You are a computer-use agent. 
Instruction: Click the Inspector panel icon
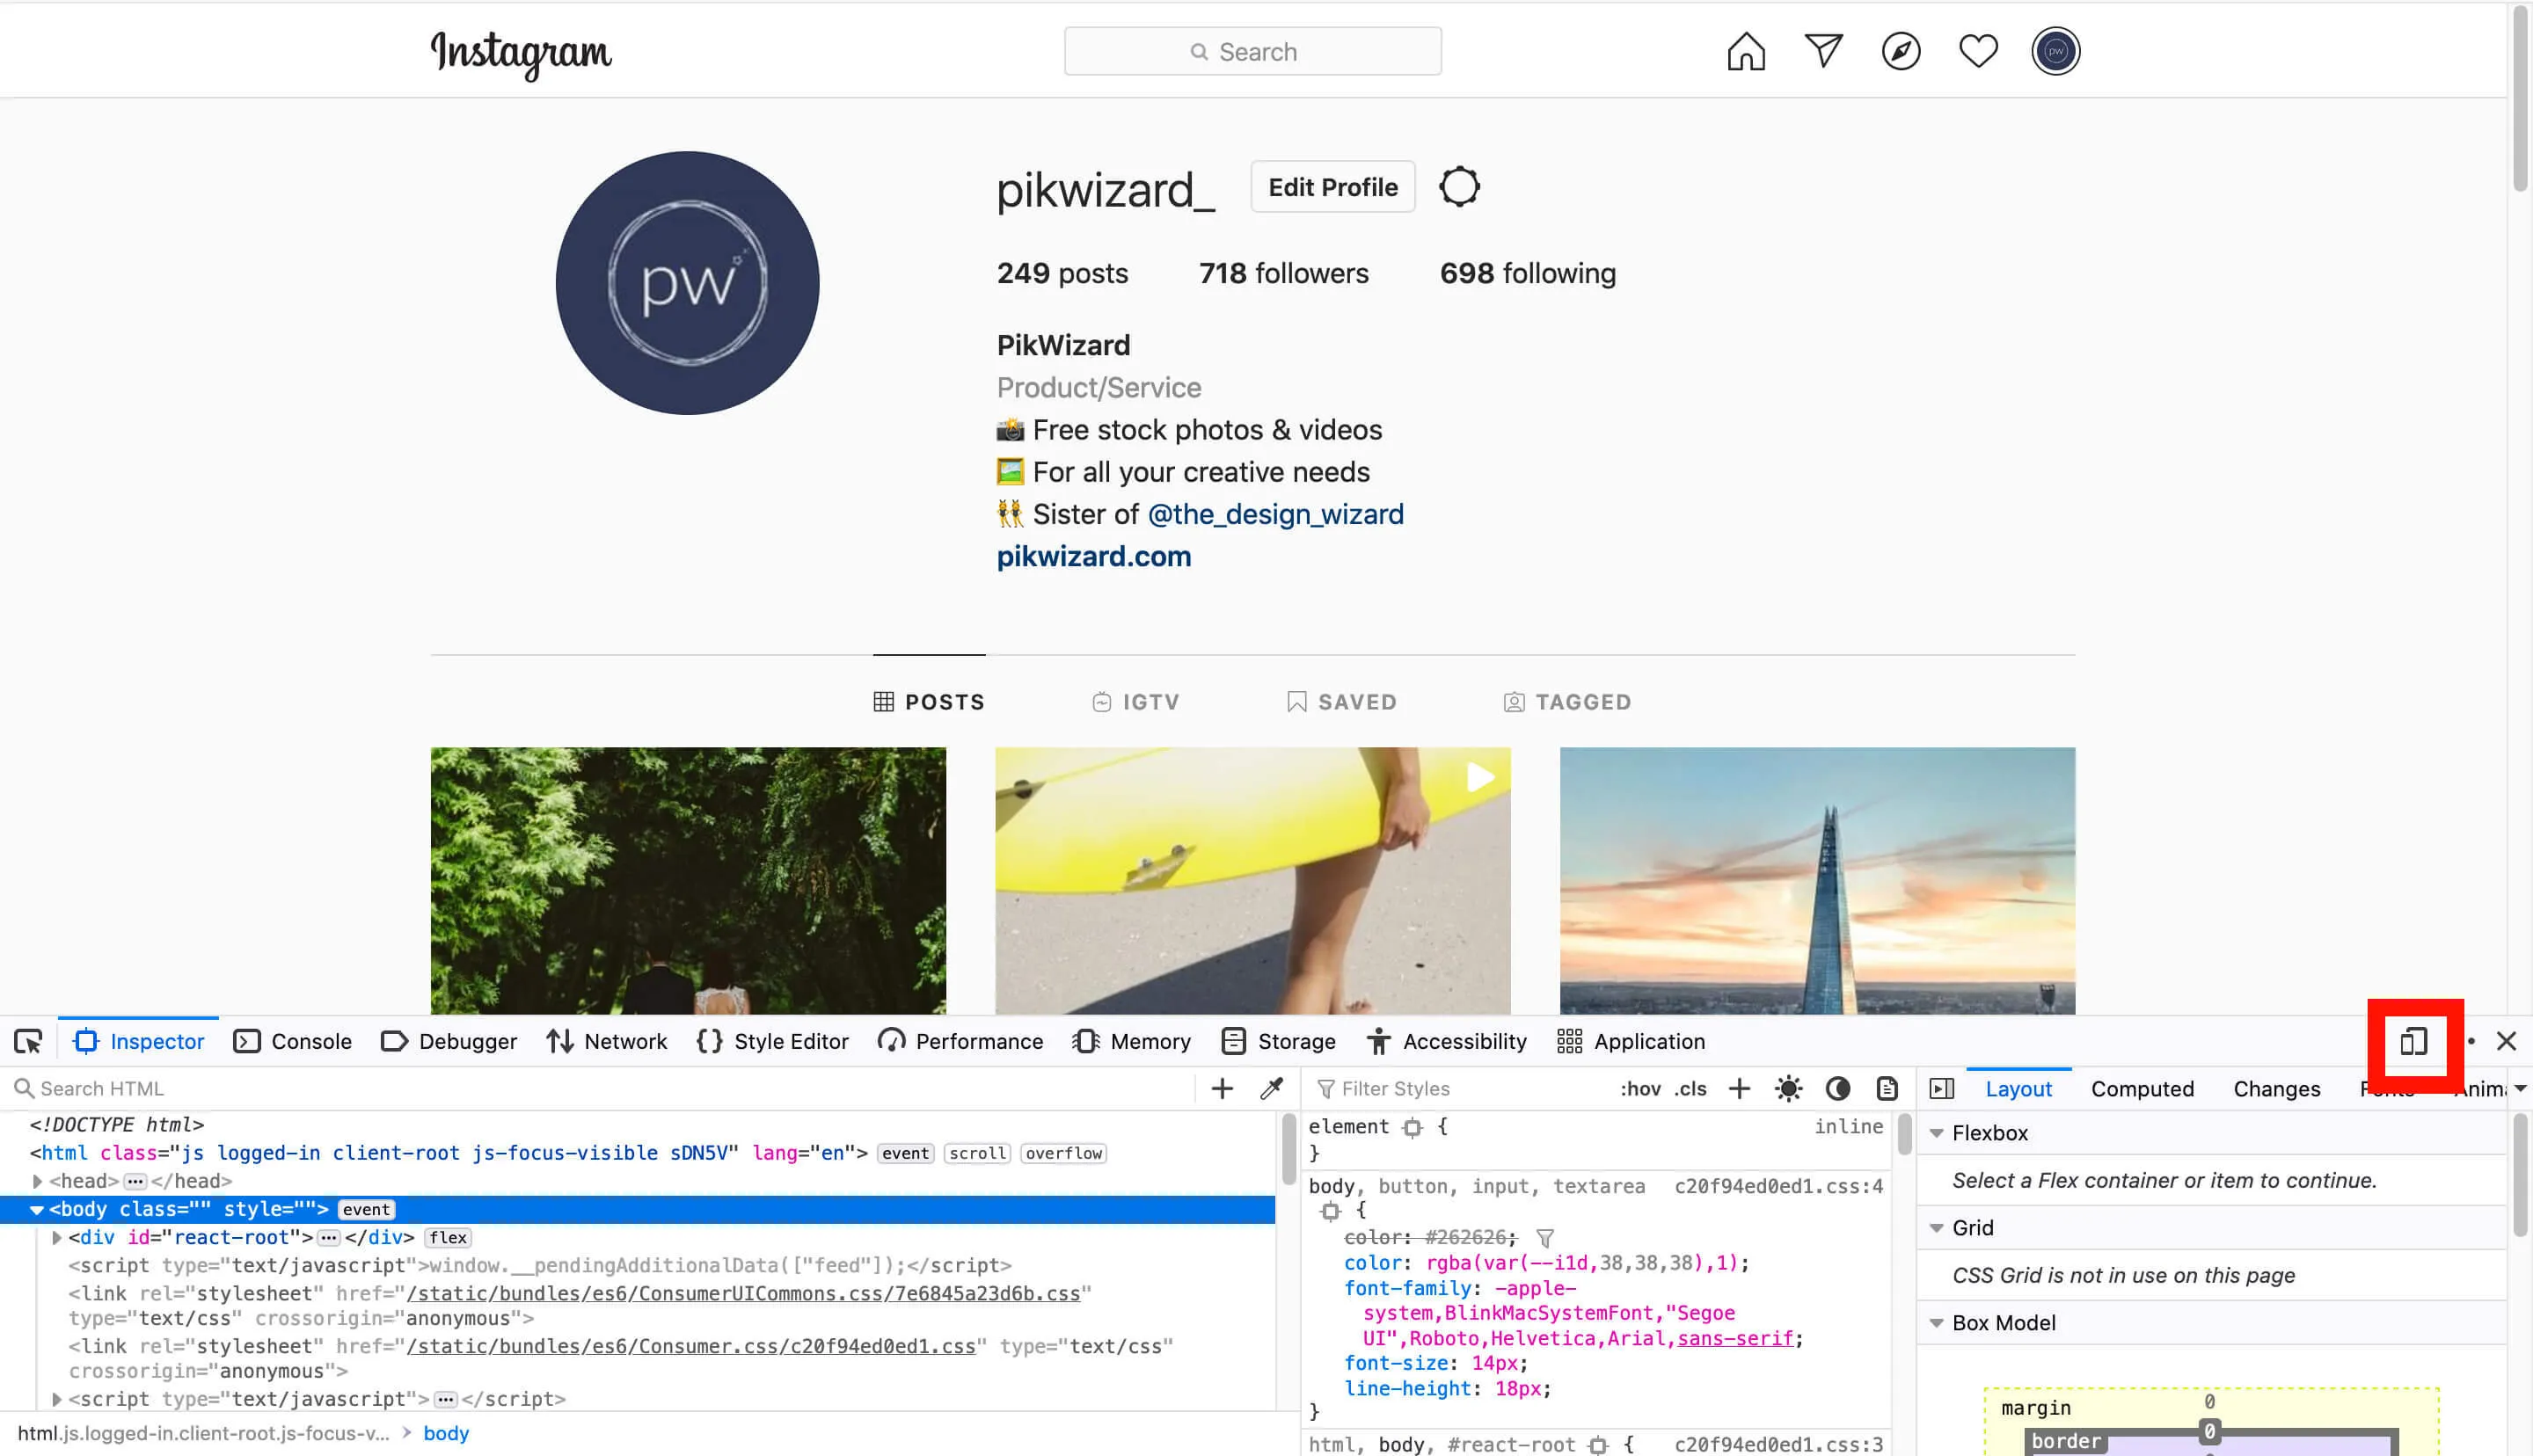(85, 1040)
